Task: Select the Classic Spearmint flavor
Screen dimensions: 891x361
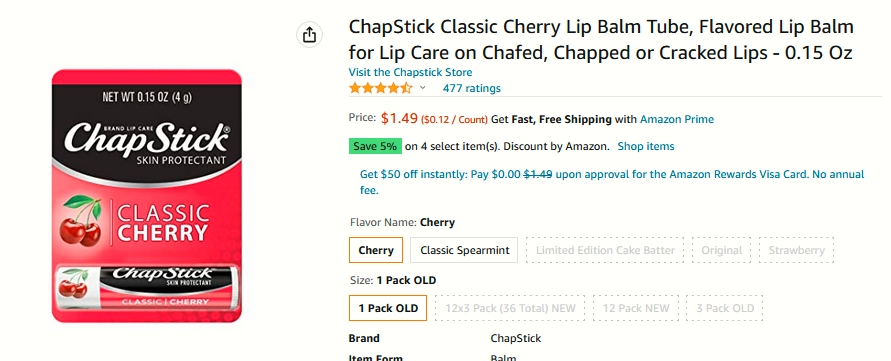Action: pyautogui.click(x=464, y=250)
